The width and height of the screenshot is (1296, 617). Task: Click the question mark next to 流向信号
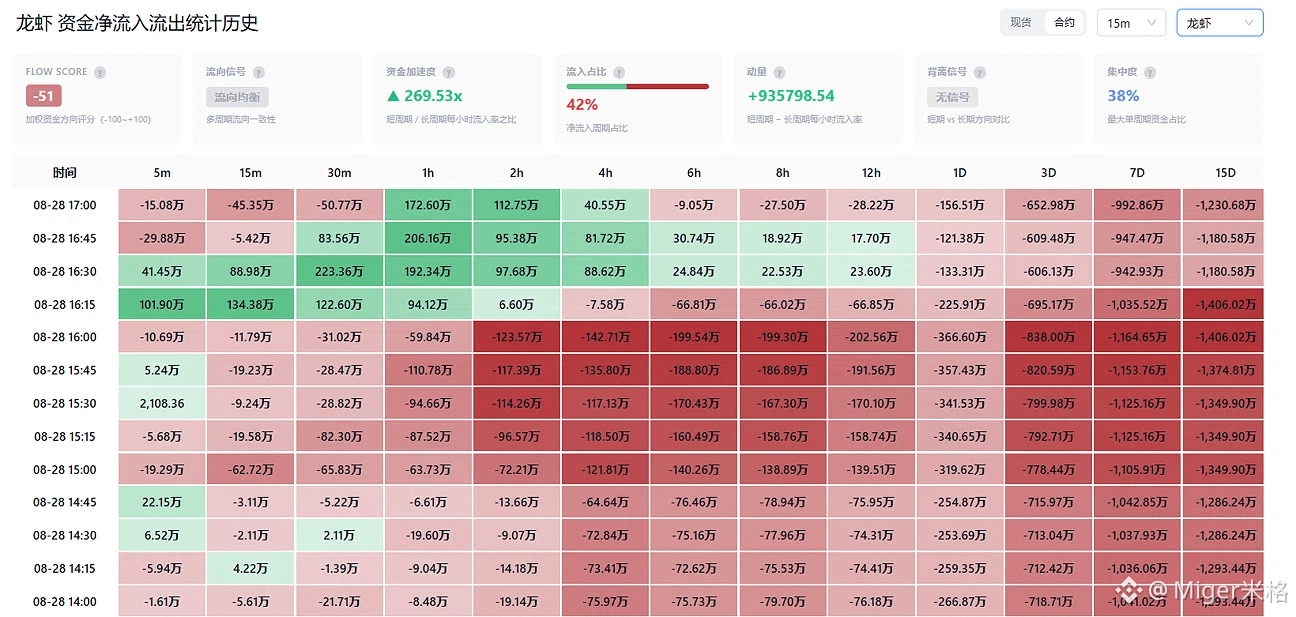click(x=259, y=73)
